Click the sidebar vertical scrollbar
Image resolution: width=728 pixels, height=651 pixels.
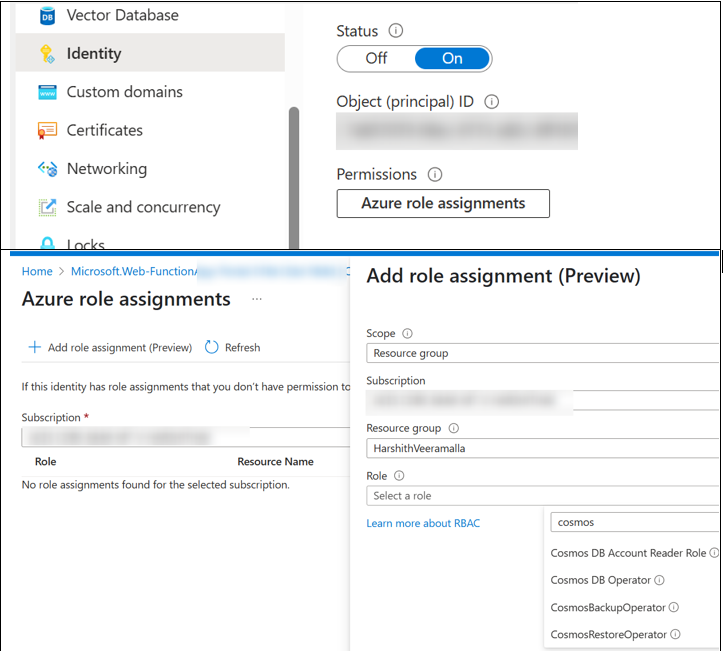[294, 178]
